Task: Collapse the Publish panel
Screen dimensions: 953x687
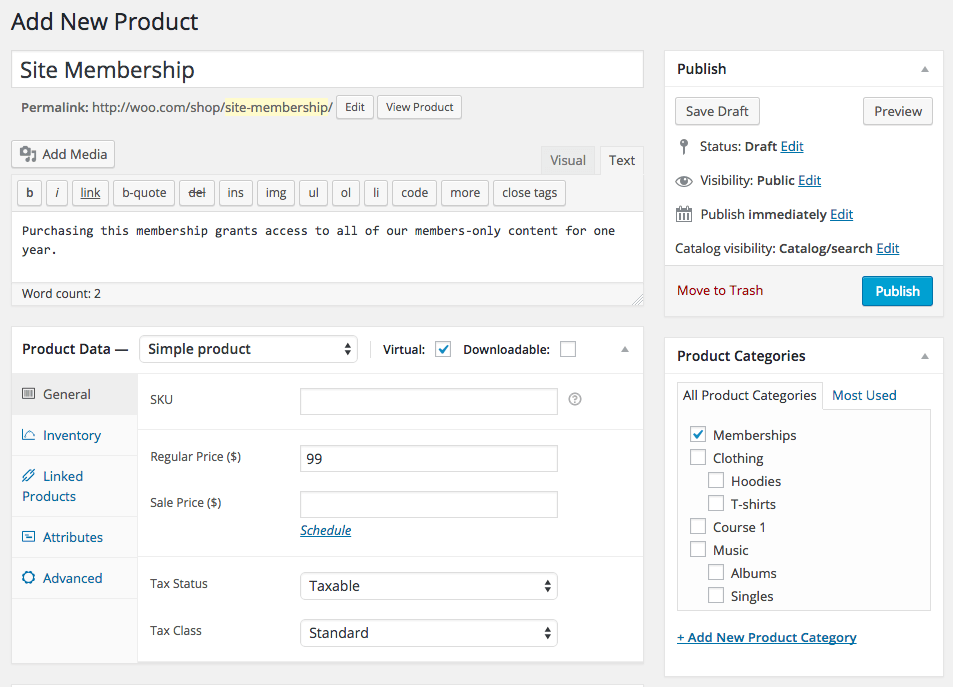Action: tap(925, 69)
